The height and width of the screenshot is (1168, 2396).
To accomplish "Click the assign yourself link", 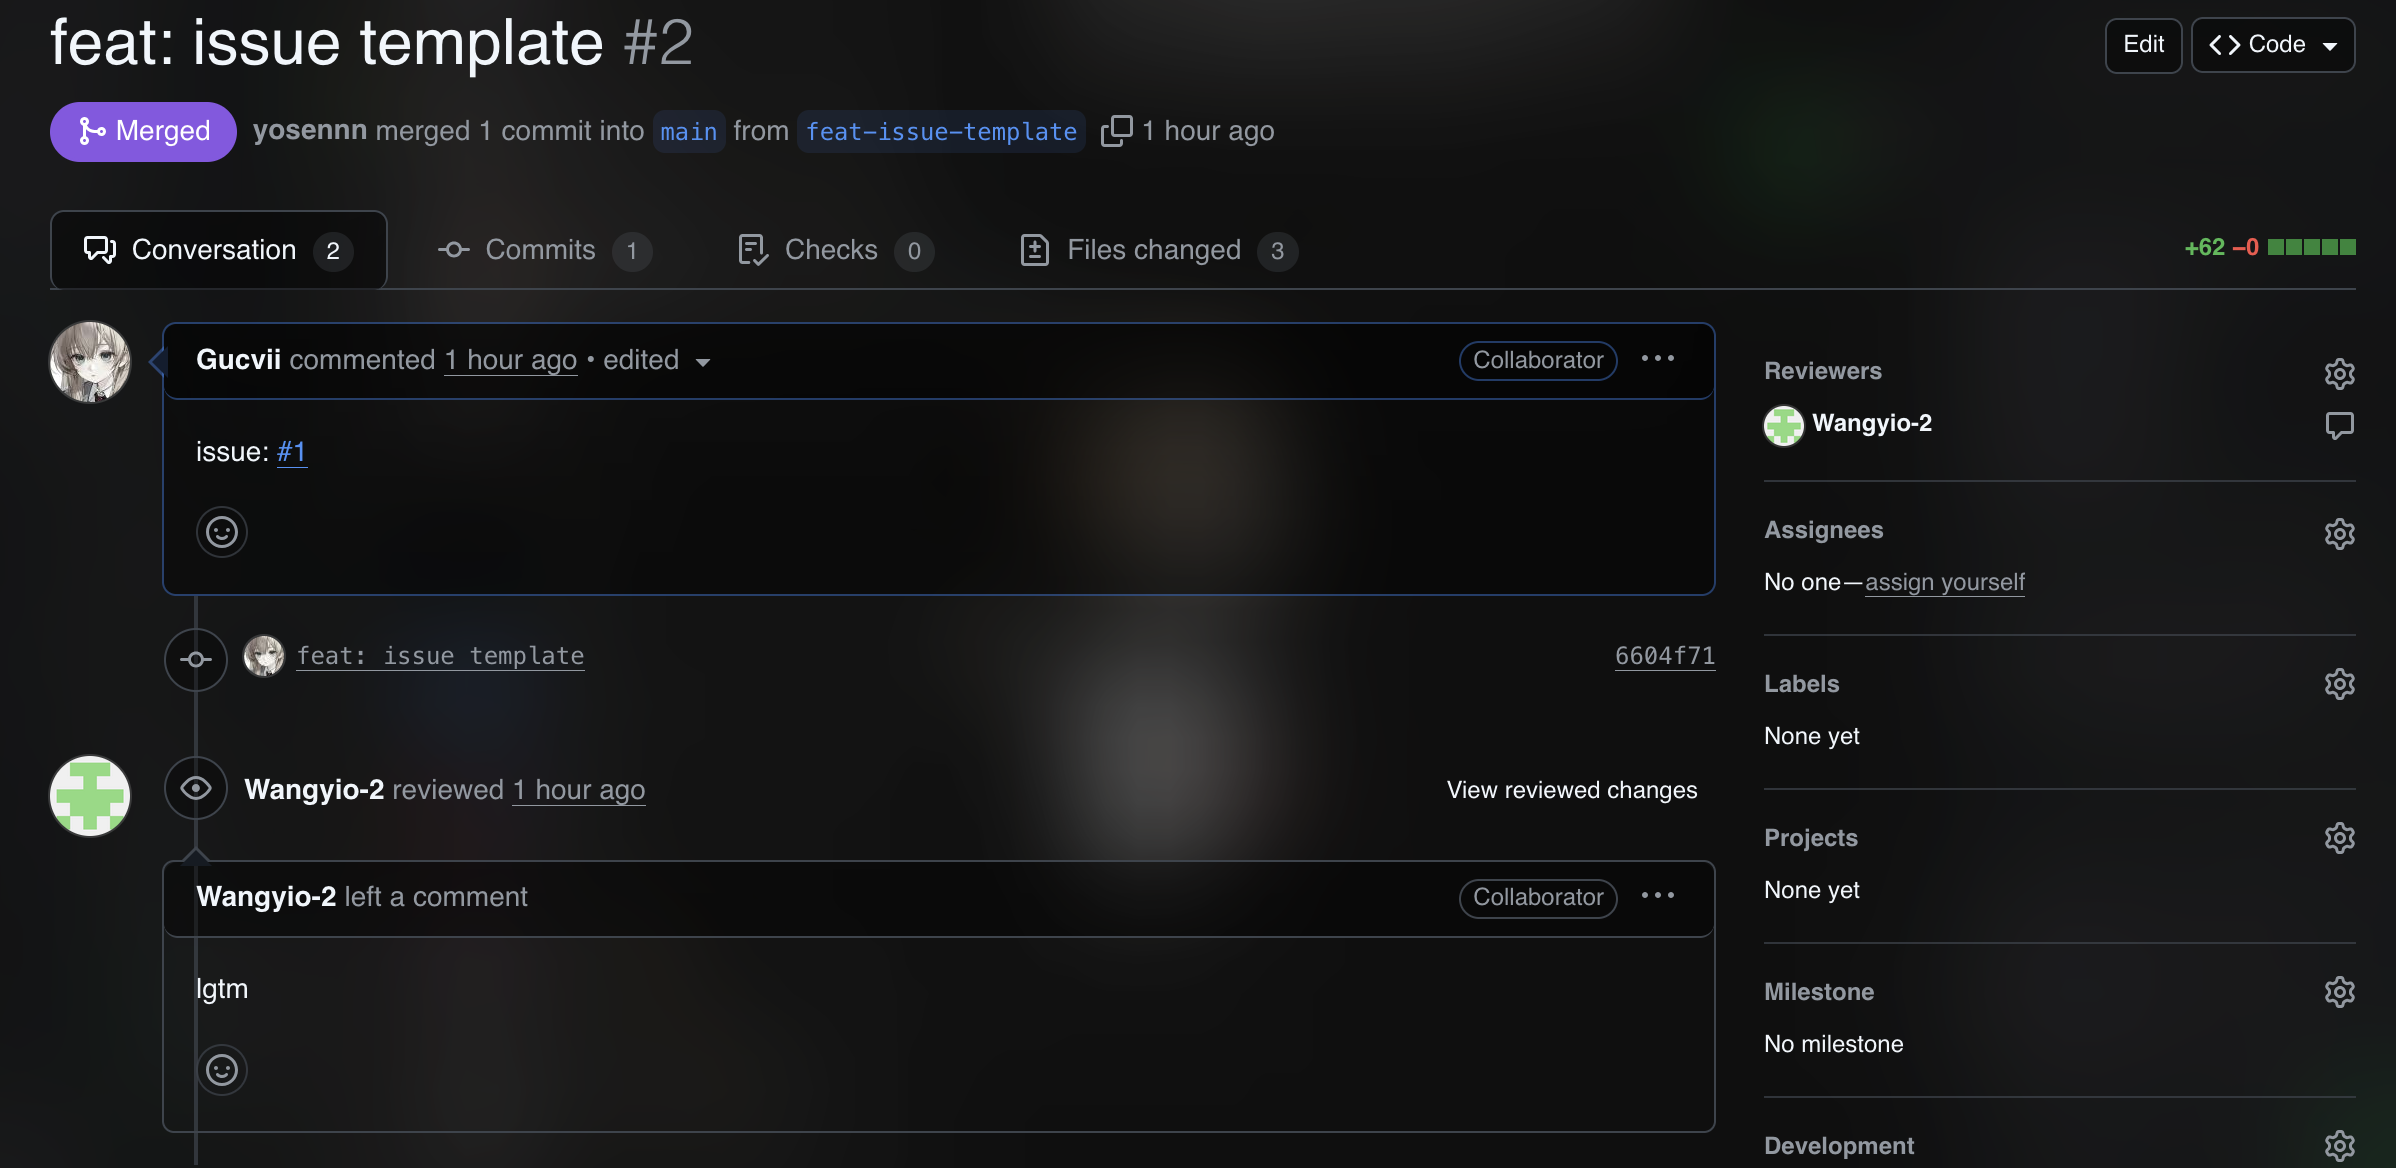I will tap(1944, 582).
